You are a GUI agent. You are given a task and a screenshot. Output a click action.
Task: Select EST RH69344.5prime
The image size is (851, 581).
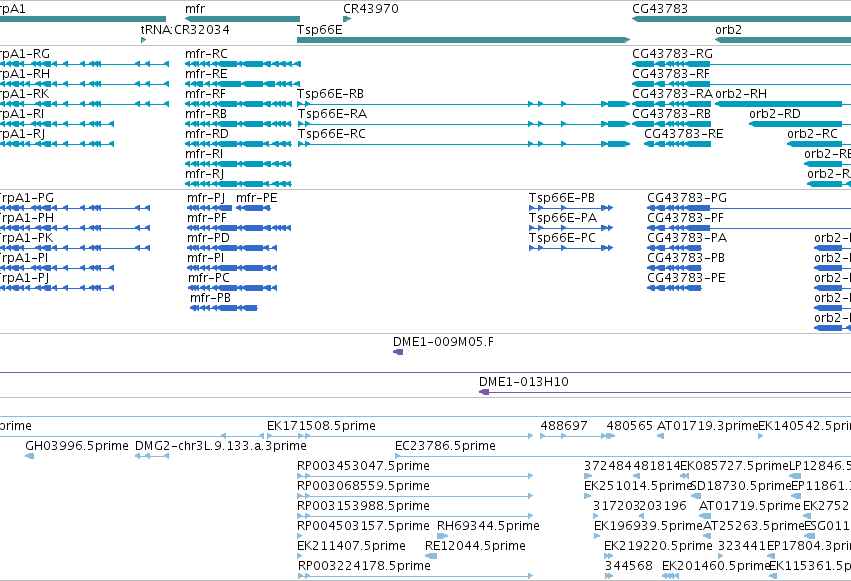pyautogui.click(x=488, y=526)
